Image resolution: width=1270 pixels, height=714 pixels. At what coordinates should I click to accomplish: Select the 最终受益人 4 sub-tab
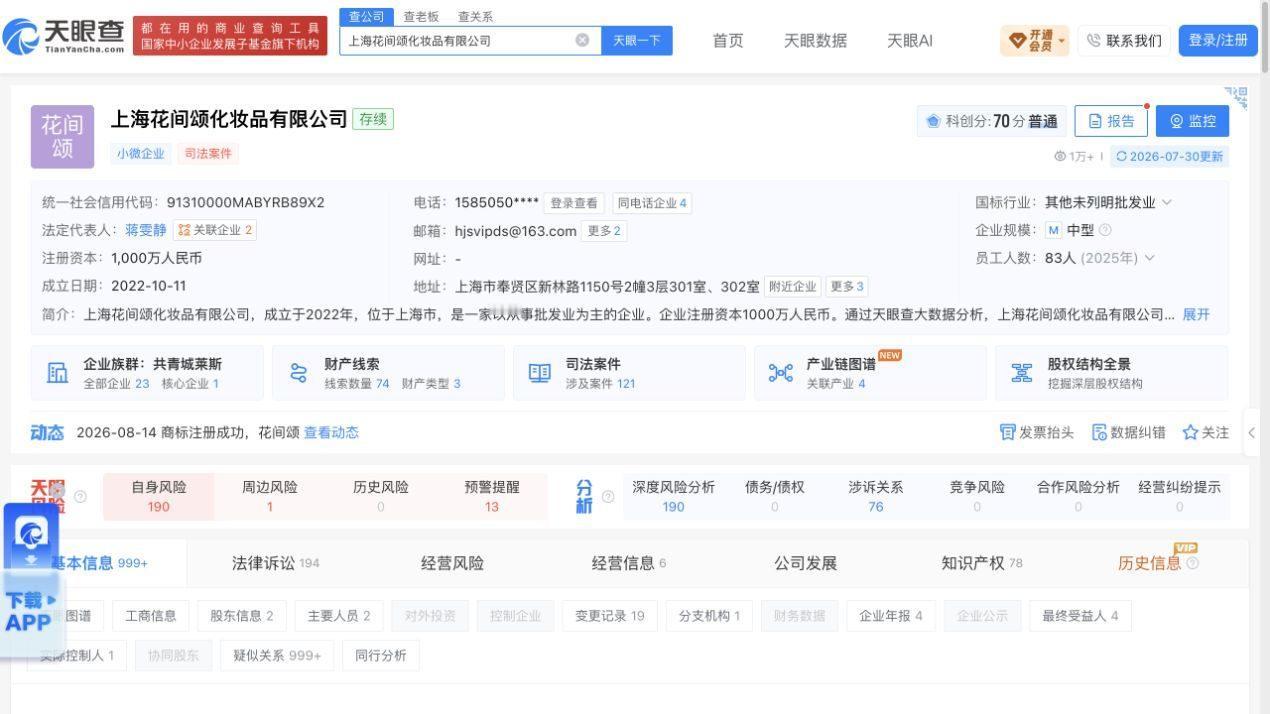coord(1081,616)
